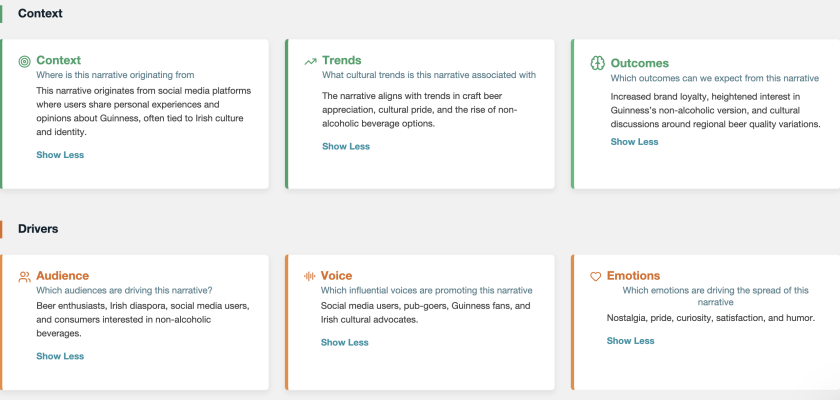The height and width of the screenshot is (400, 840).
Task: Select the Audience card heading
Action: pyautogui.click(x=62, y=275)
